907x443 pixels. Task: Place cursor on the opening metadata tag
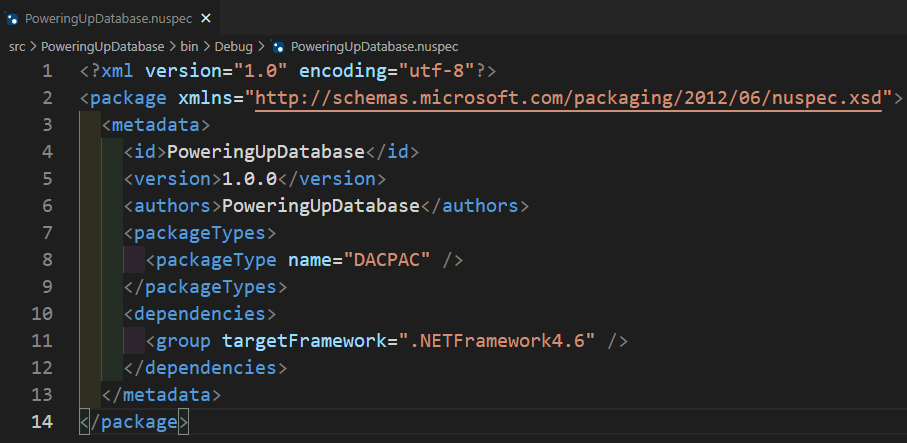[x=156, y=125]
